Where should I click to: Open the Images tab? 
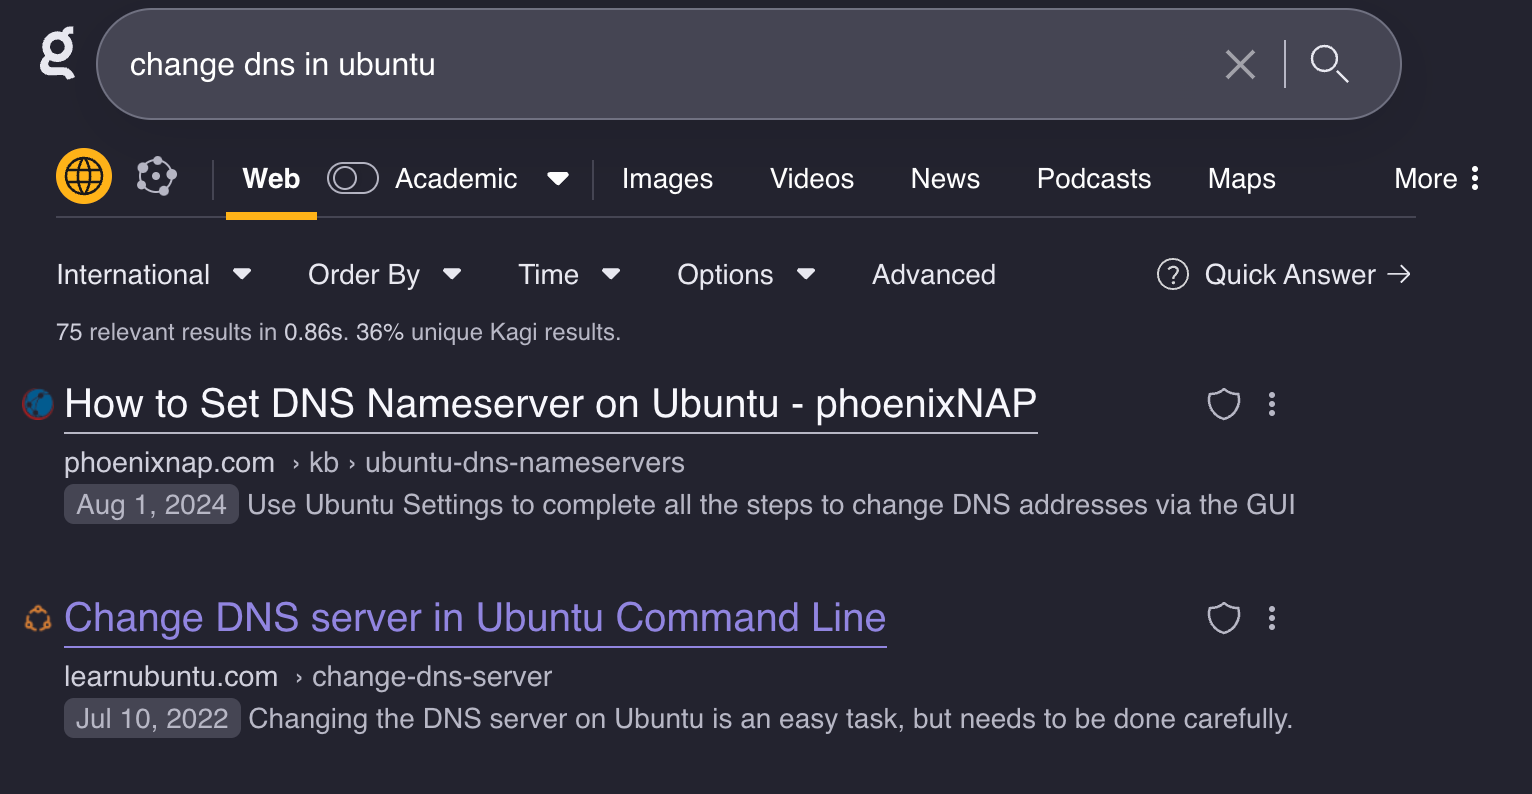[667, 179]
